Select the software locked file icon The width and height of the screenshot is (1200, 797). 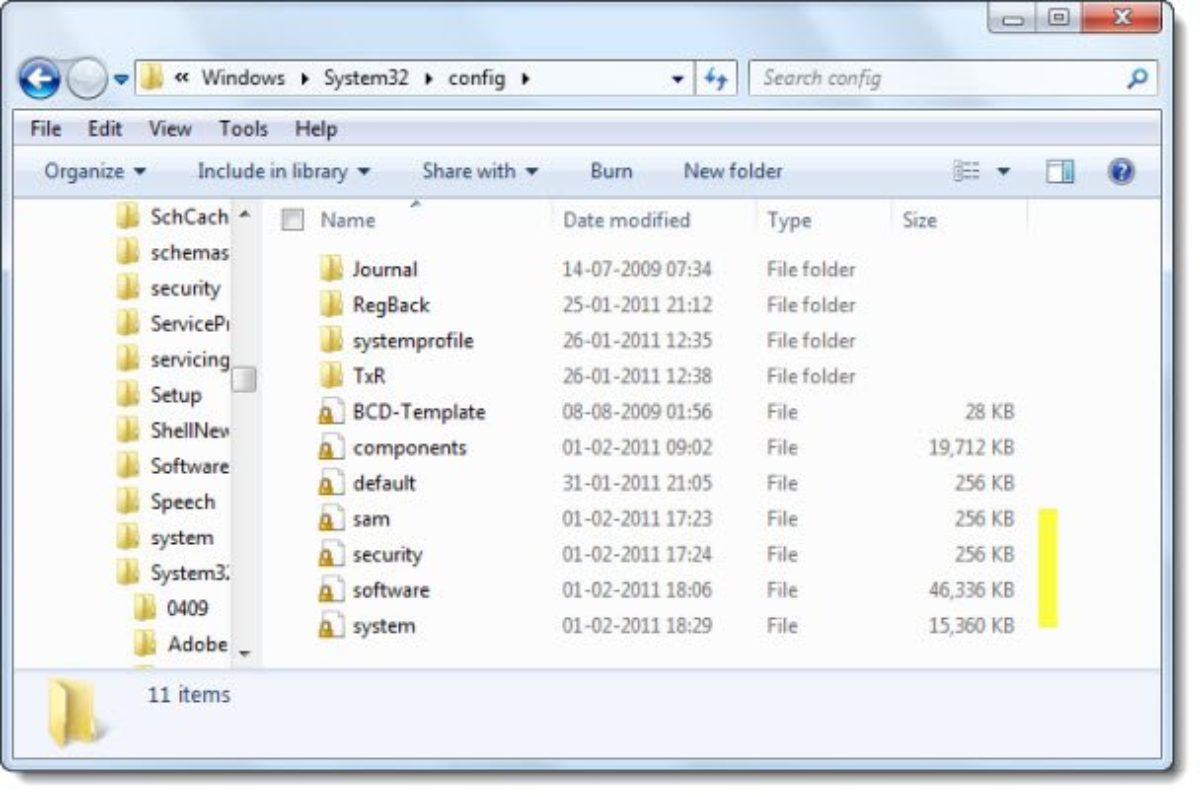pyautogui.click(x=331, y=590)
